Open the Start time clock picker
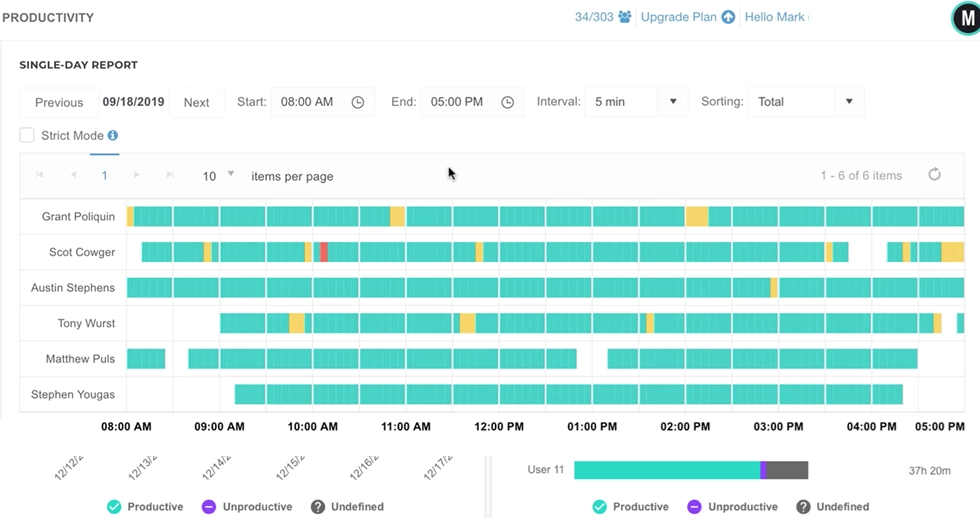Image resolution: width=980 pixels, height=518 pixels. (358, 102)
